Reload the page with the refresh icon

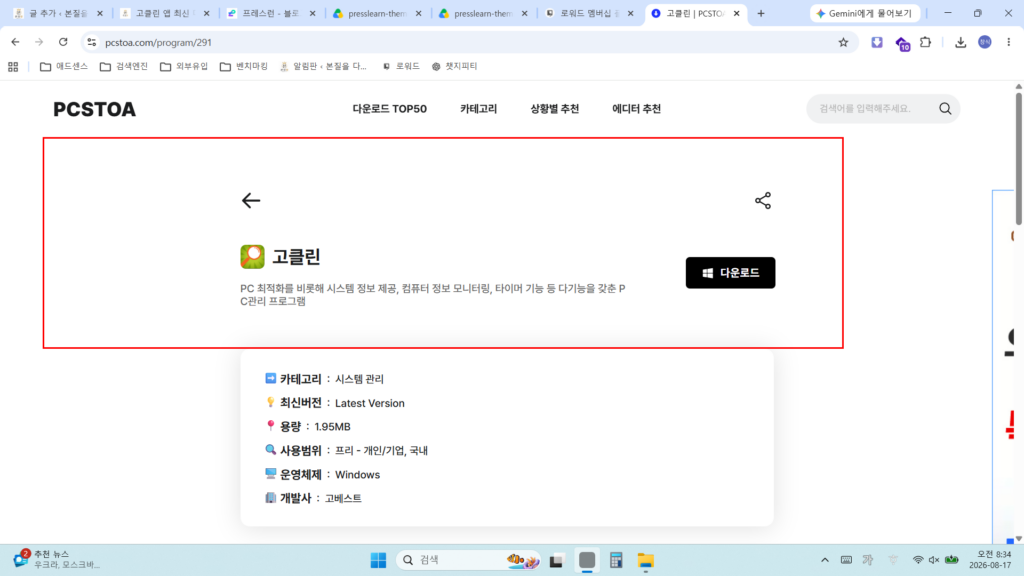click(63, 42)
